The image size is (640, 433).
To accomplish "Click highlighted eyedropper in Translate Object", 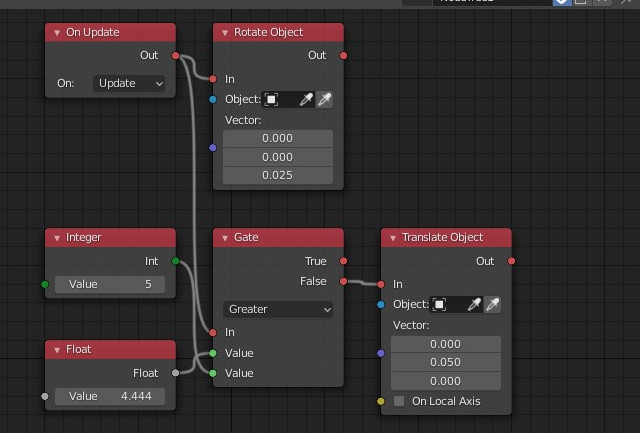I will (x=493, y=304).
